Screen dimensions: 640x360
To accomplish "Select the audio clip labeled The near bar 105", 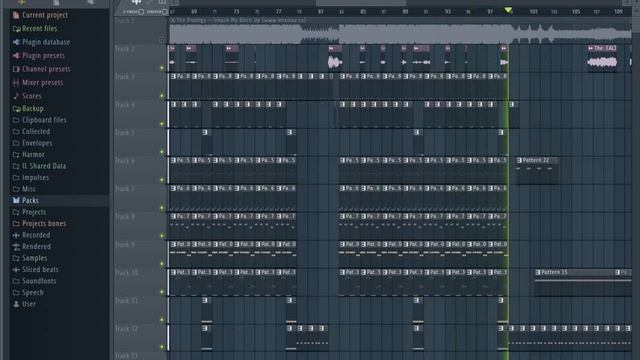I will point(603,59).
